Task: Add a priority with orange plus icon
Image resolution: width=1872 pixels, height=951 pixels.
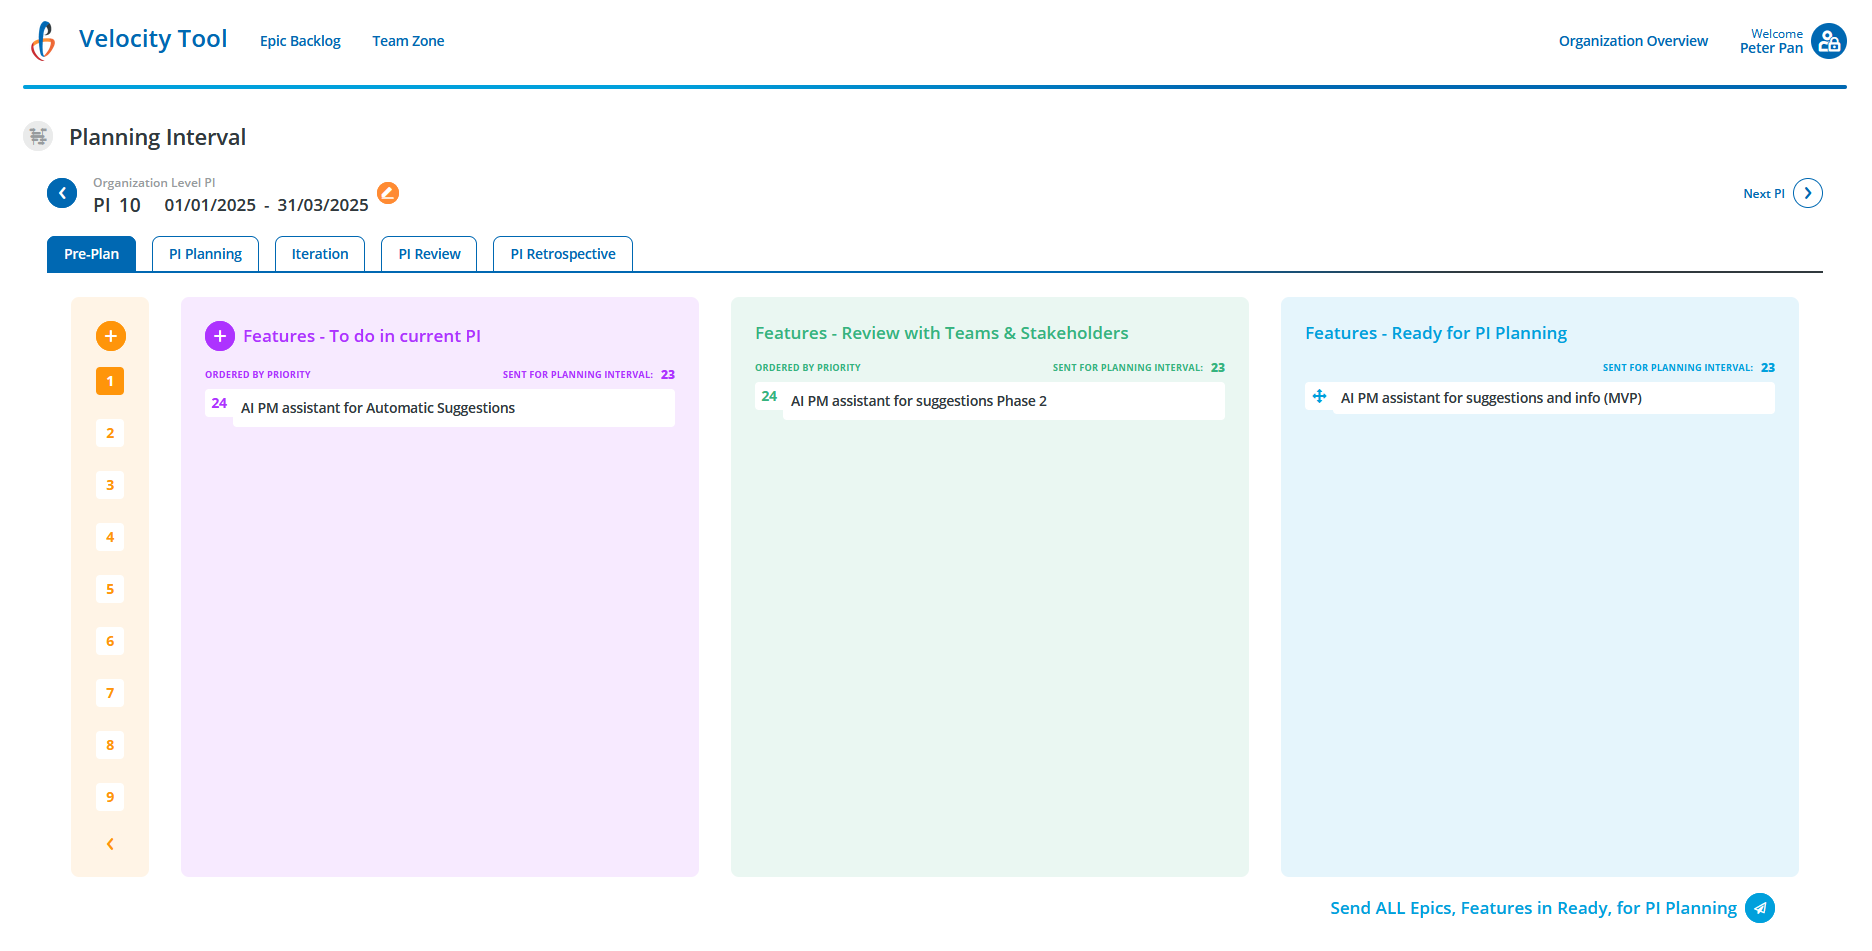Action: point(110,336)
